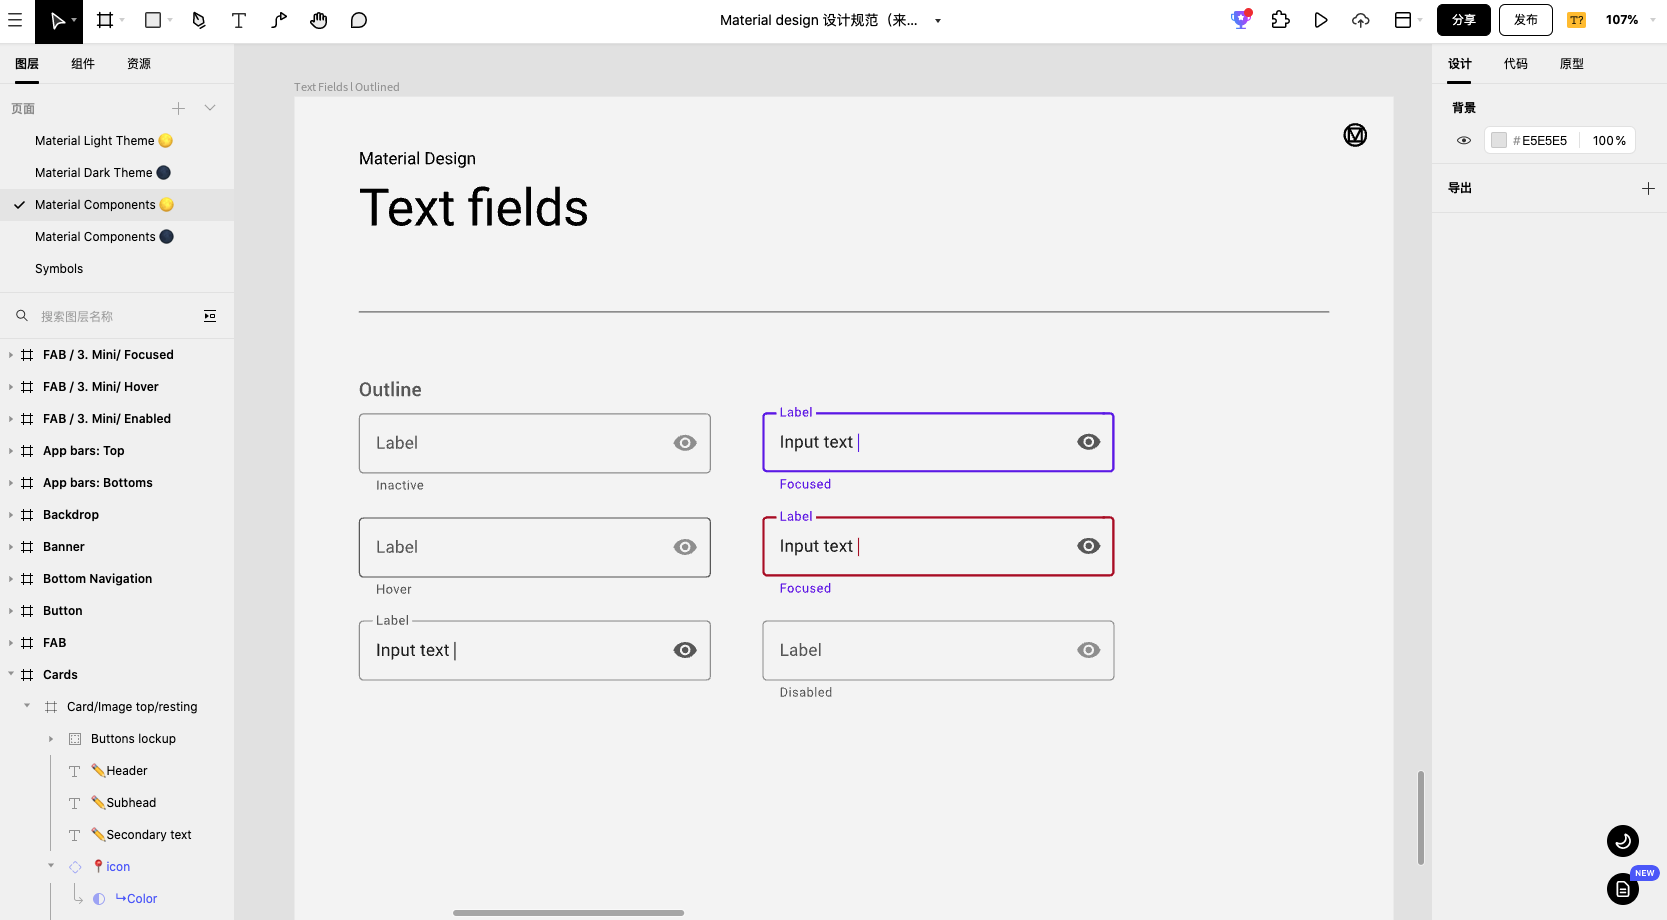
Task: Expand the Buttons lockup group
Action: 51,739
